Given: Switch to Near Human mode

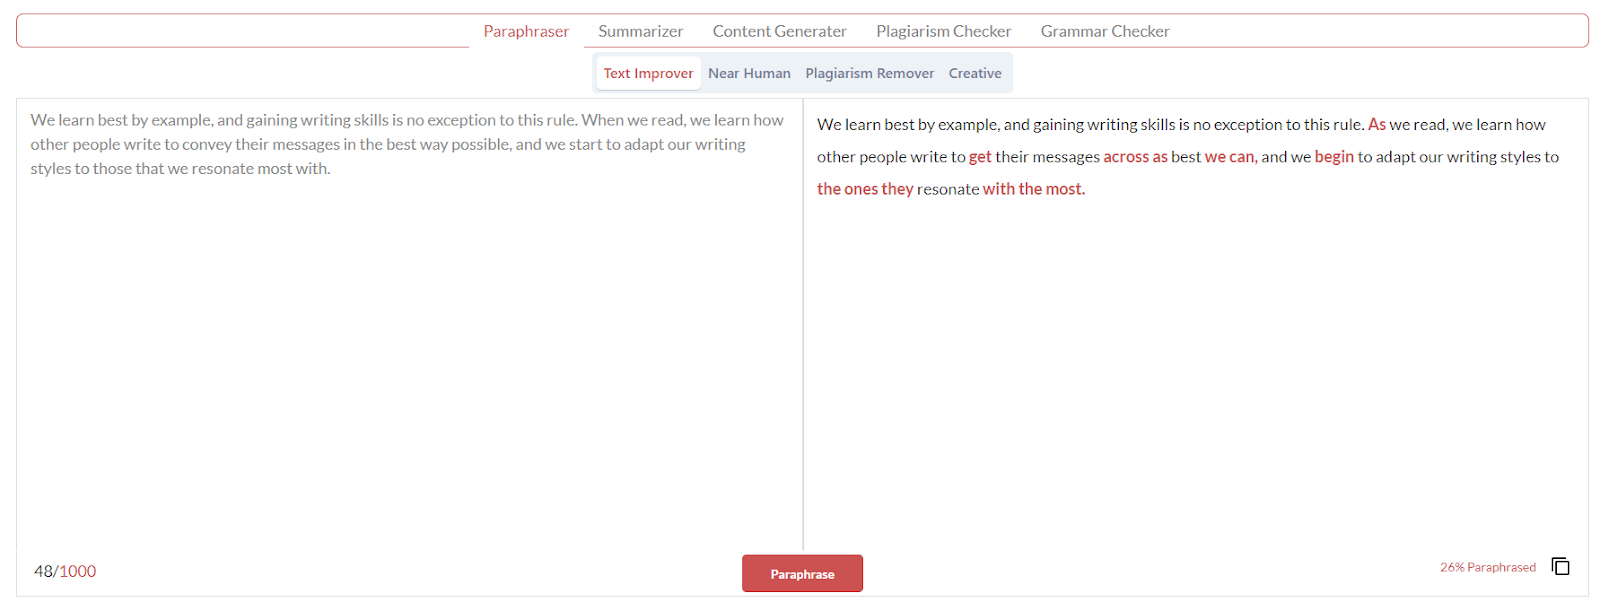Looking at the screenshot, I should pyautogui.click(x=749, y=73).
